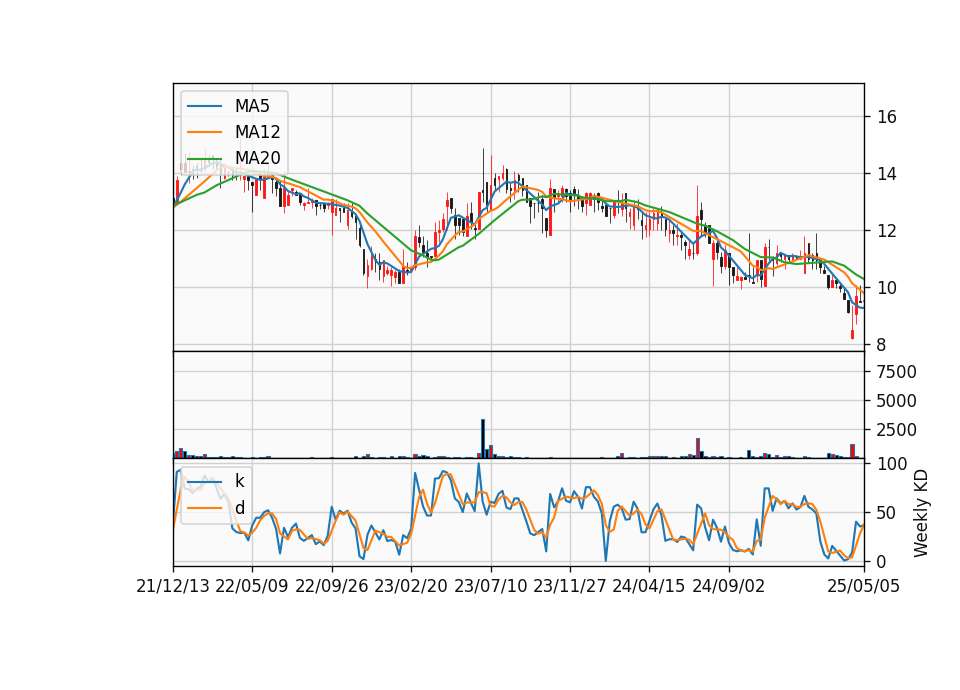
Task: Click the lowest red candlestick near price 8
Action: tap(852, 334)
